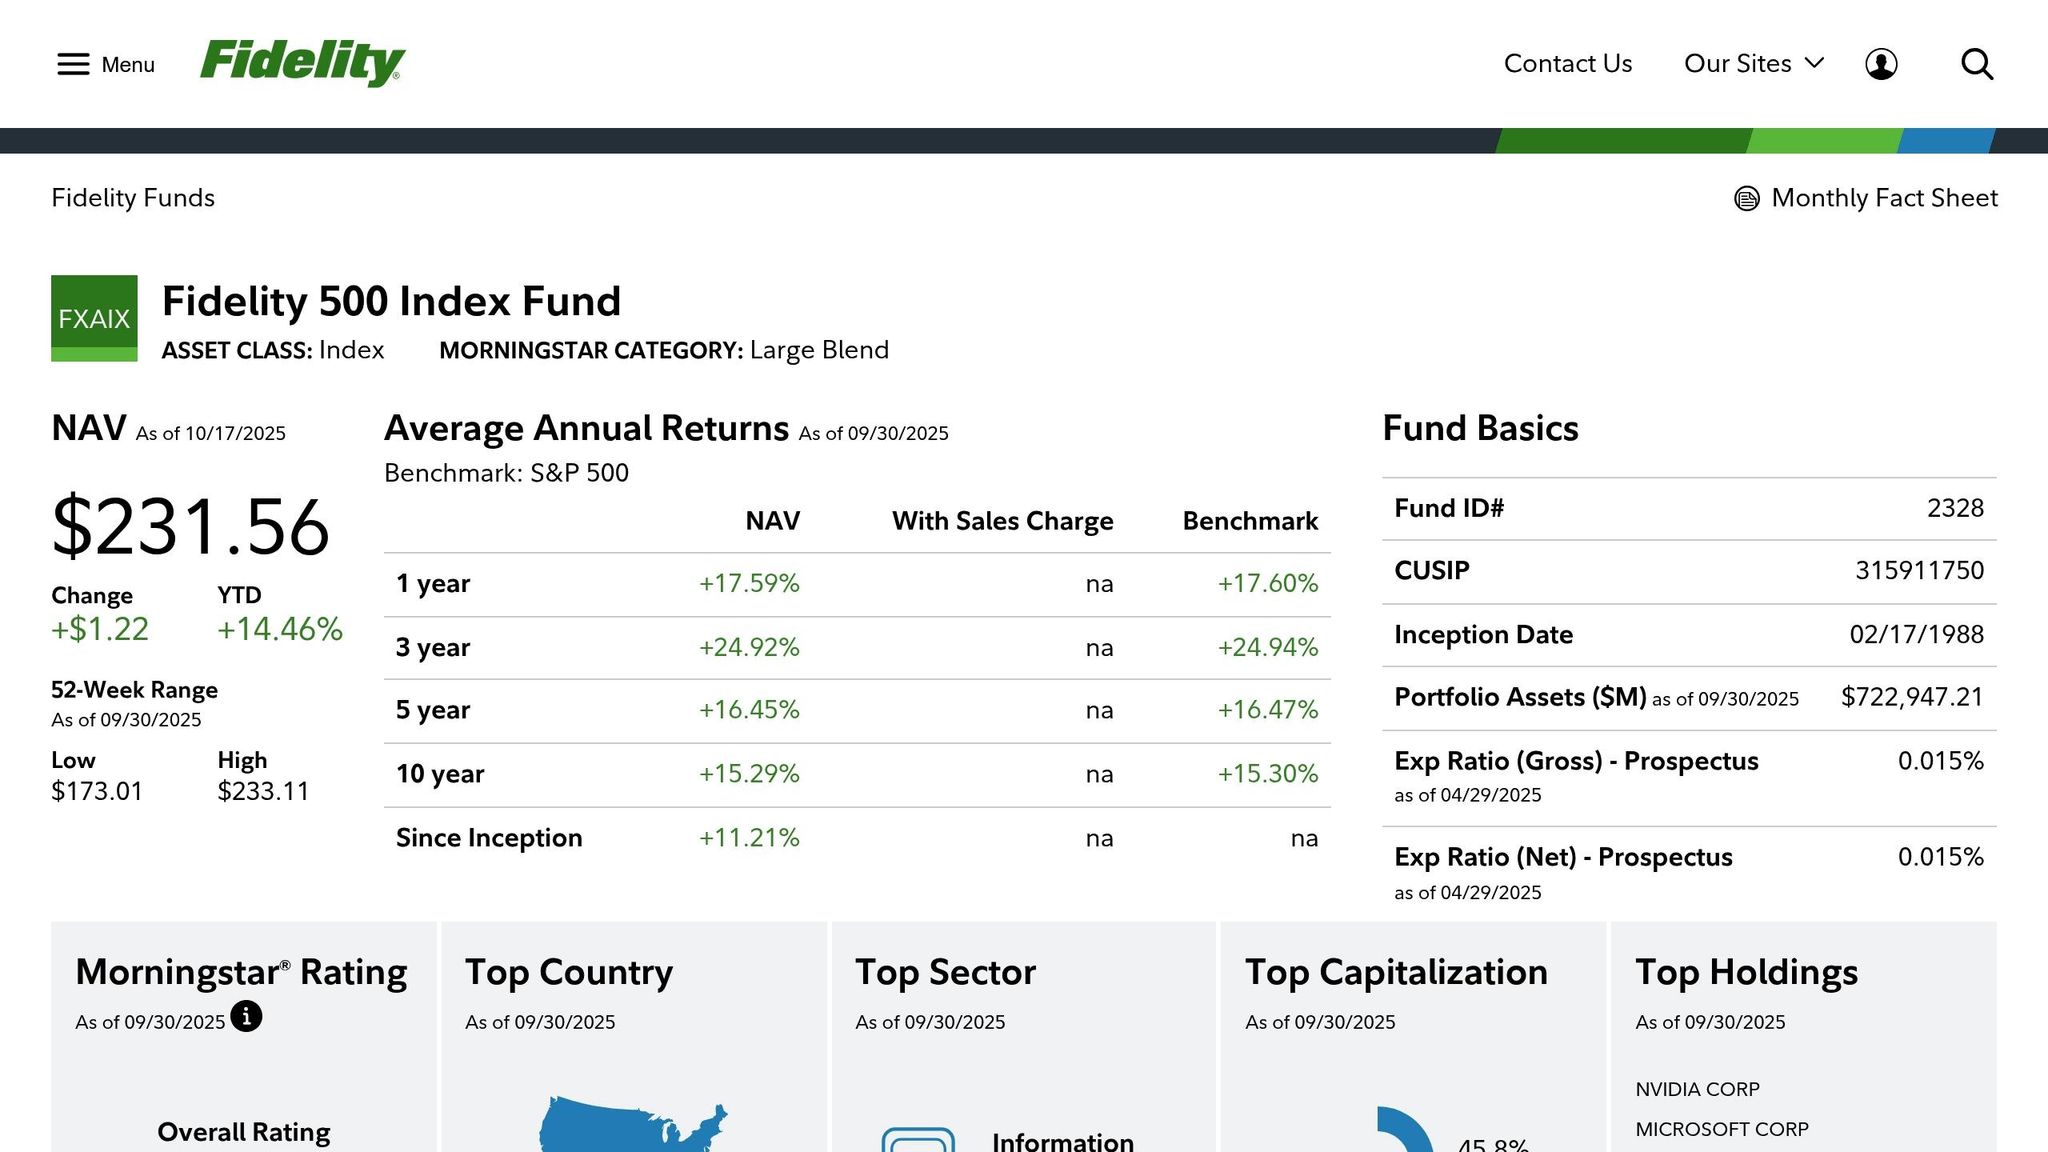
Task: Open the Monthly Fact Sheet link
Action: pos(1885,198)
